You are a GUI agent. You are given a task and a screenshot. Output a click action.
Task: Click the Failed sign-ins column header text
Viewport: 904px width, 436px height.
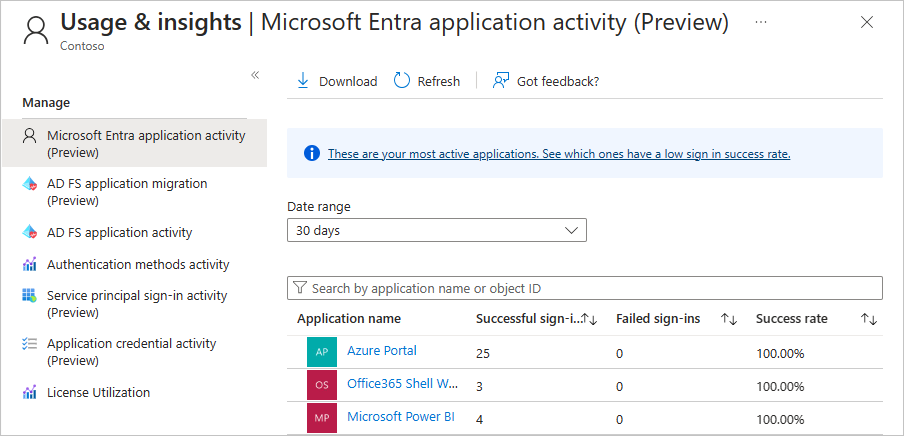click(x=658, y=319)
